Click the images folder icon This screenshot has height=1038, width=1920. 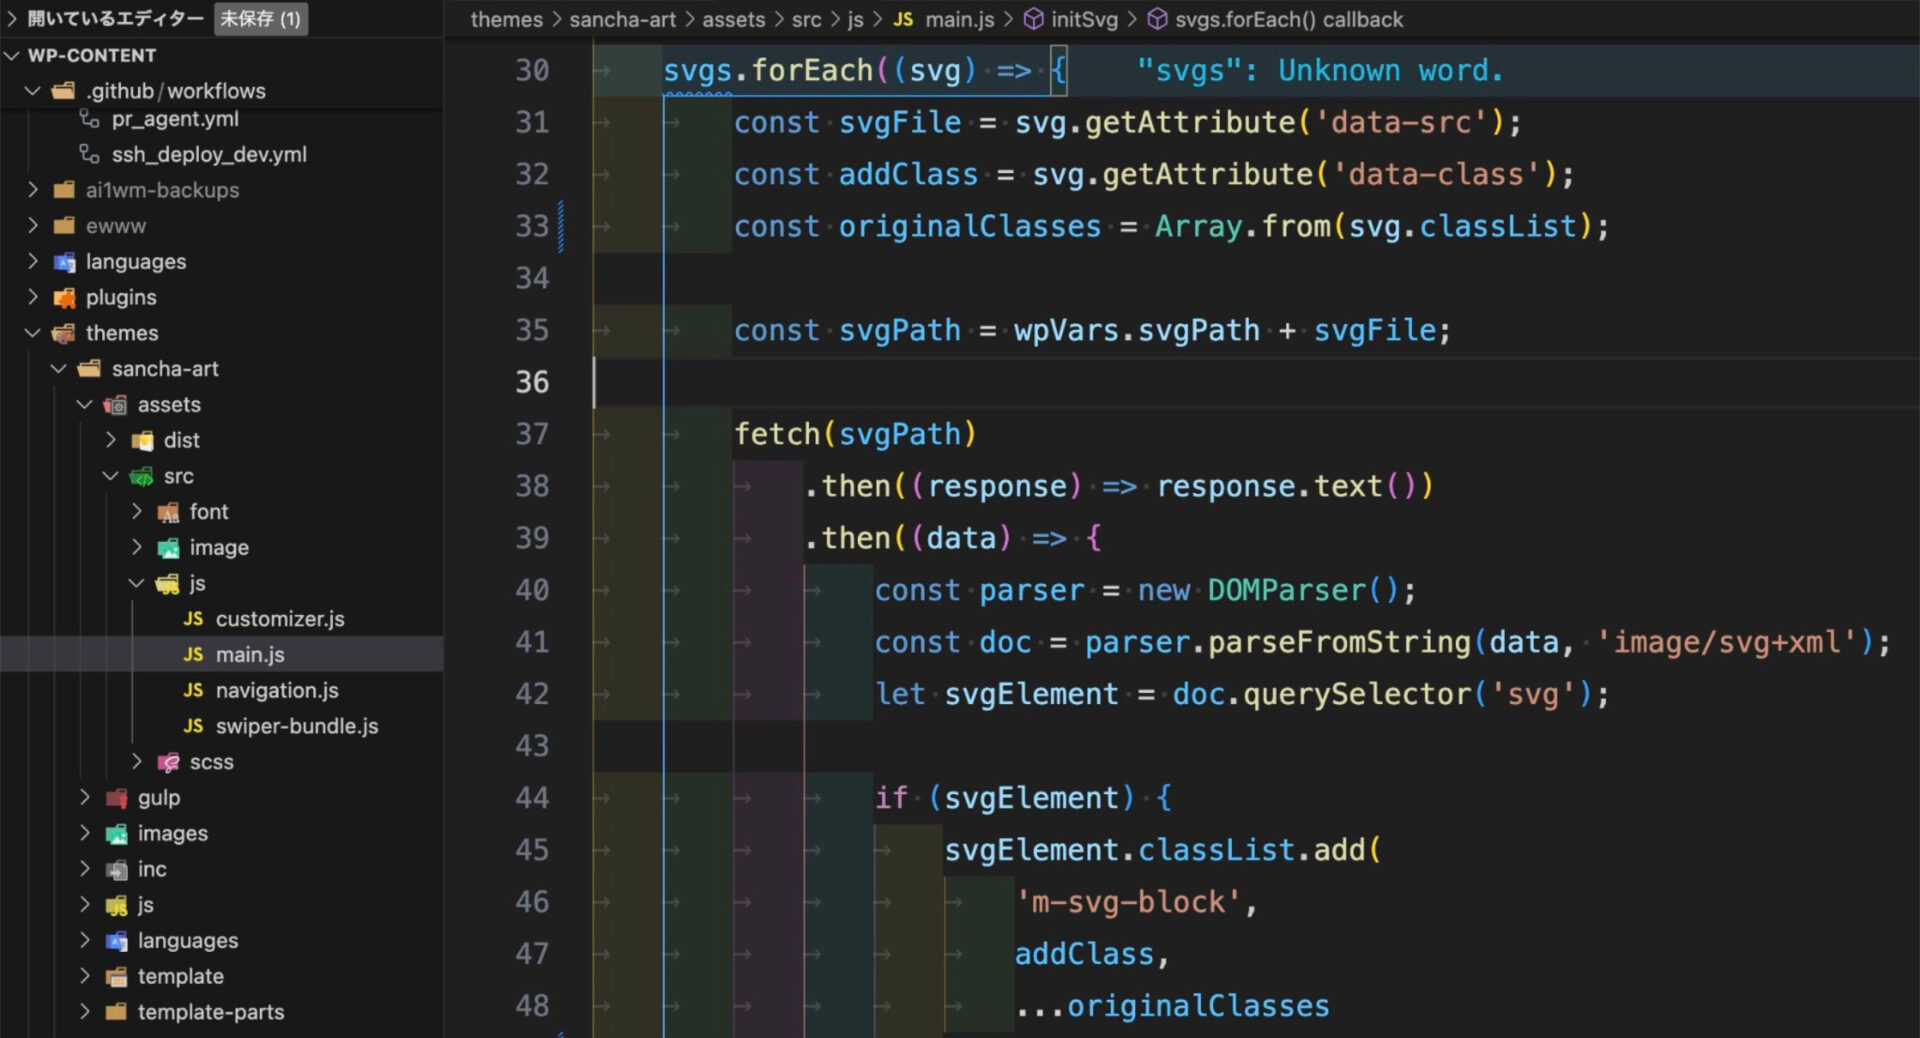point(117,834)
